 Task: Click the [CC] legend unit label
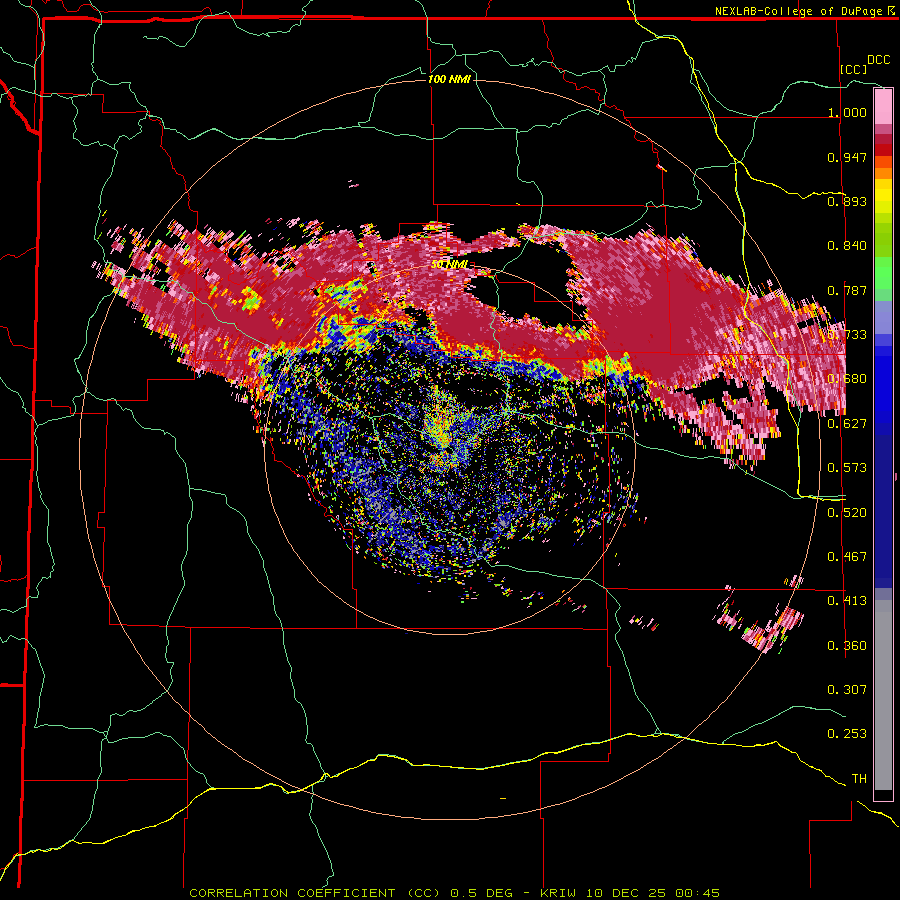[854, 69]
